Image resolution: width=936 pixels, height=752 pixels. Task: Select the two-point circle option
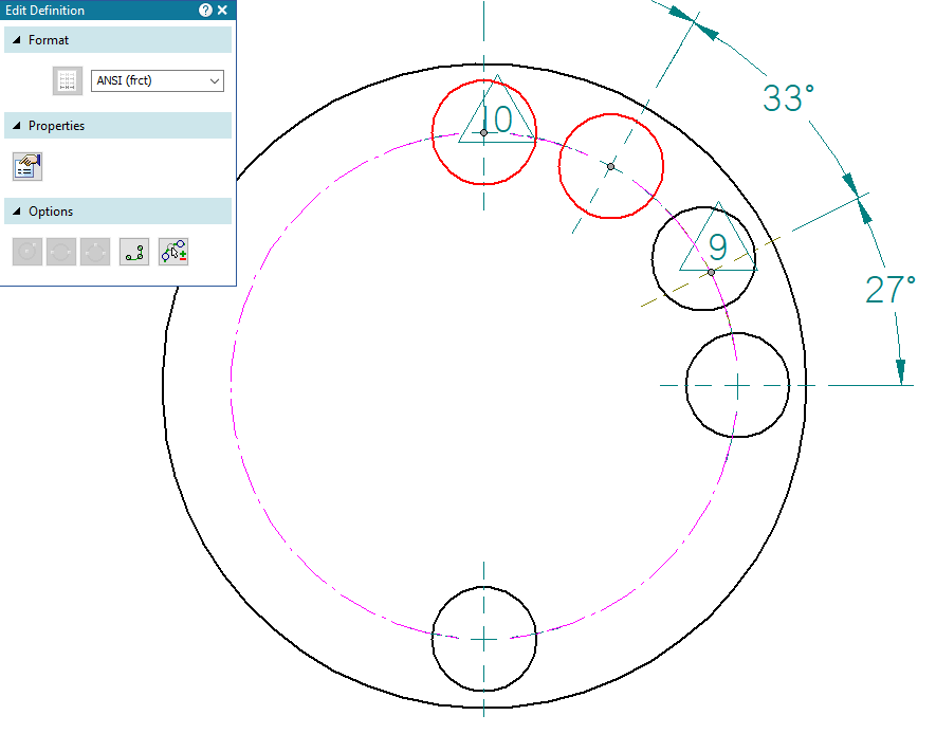tap(61, 252)
